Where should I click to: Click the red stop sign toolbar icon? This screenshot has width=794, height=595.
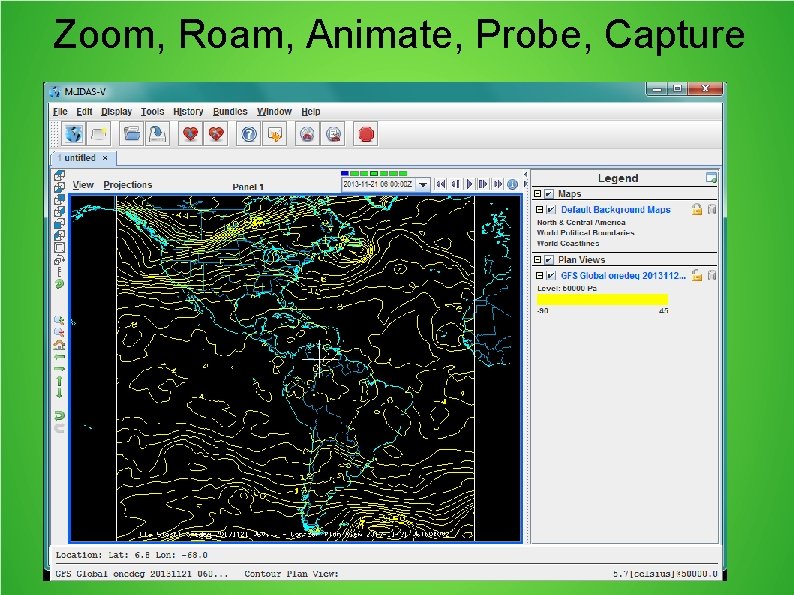[x=366, y=134]
